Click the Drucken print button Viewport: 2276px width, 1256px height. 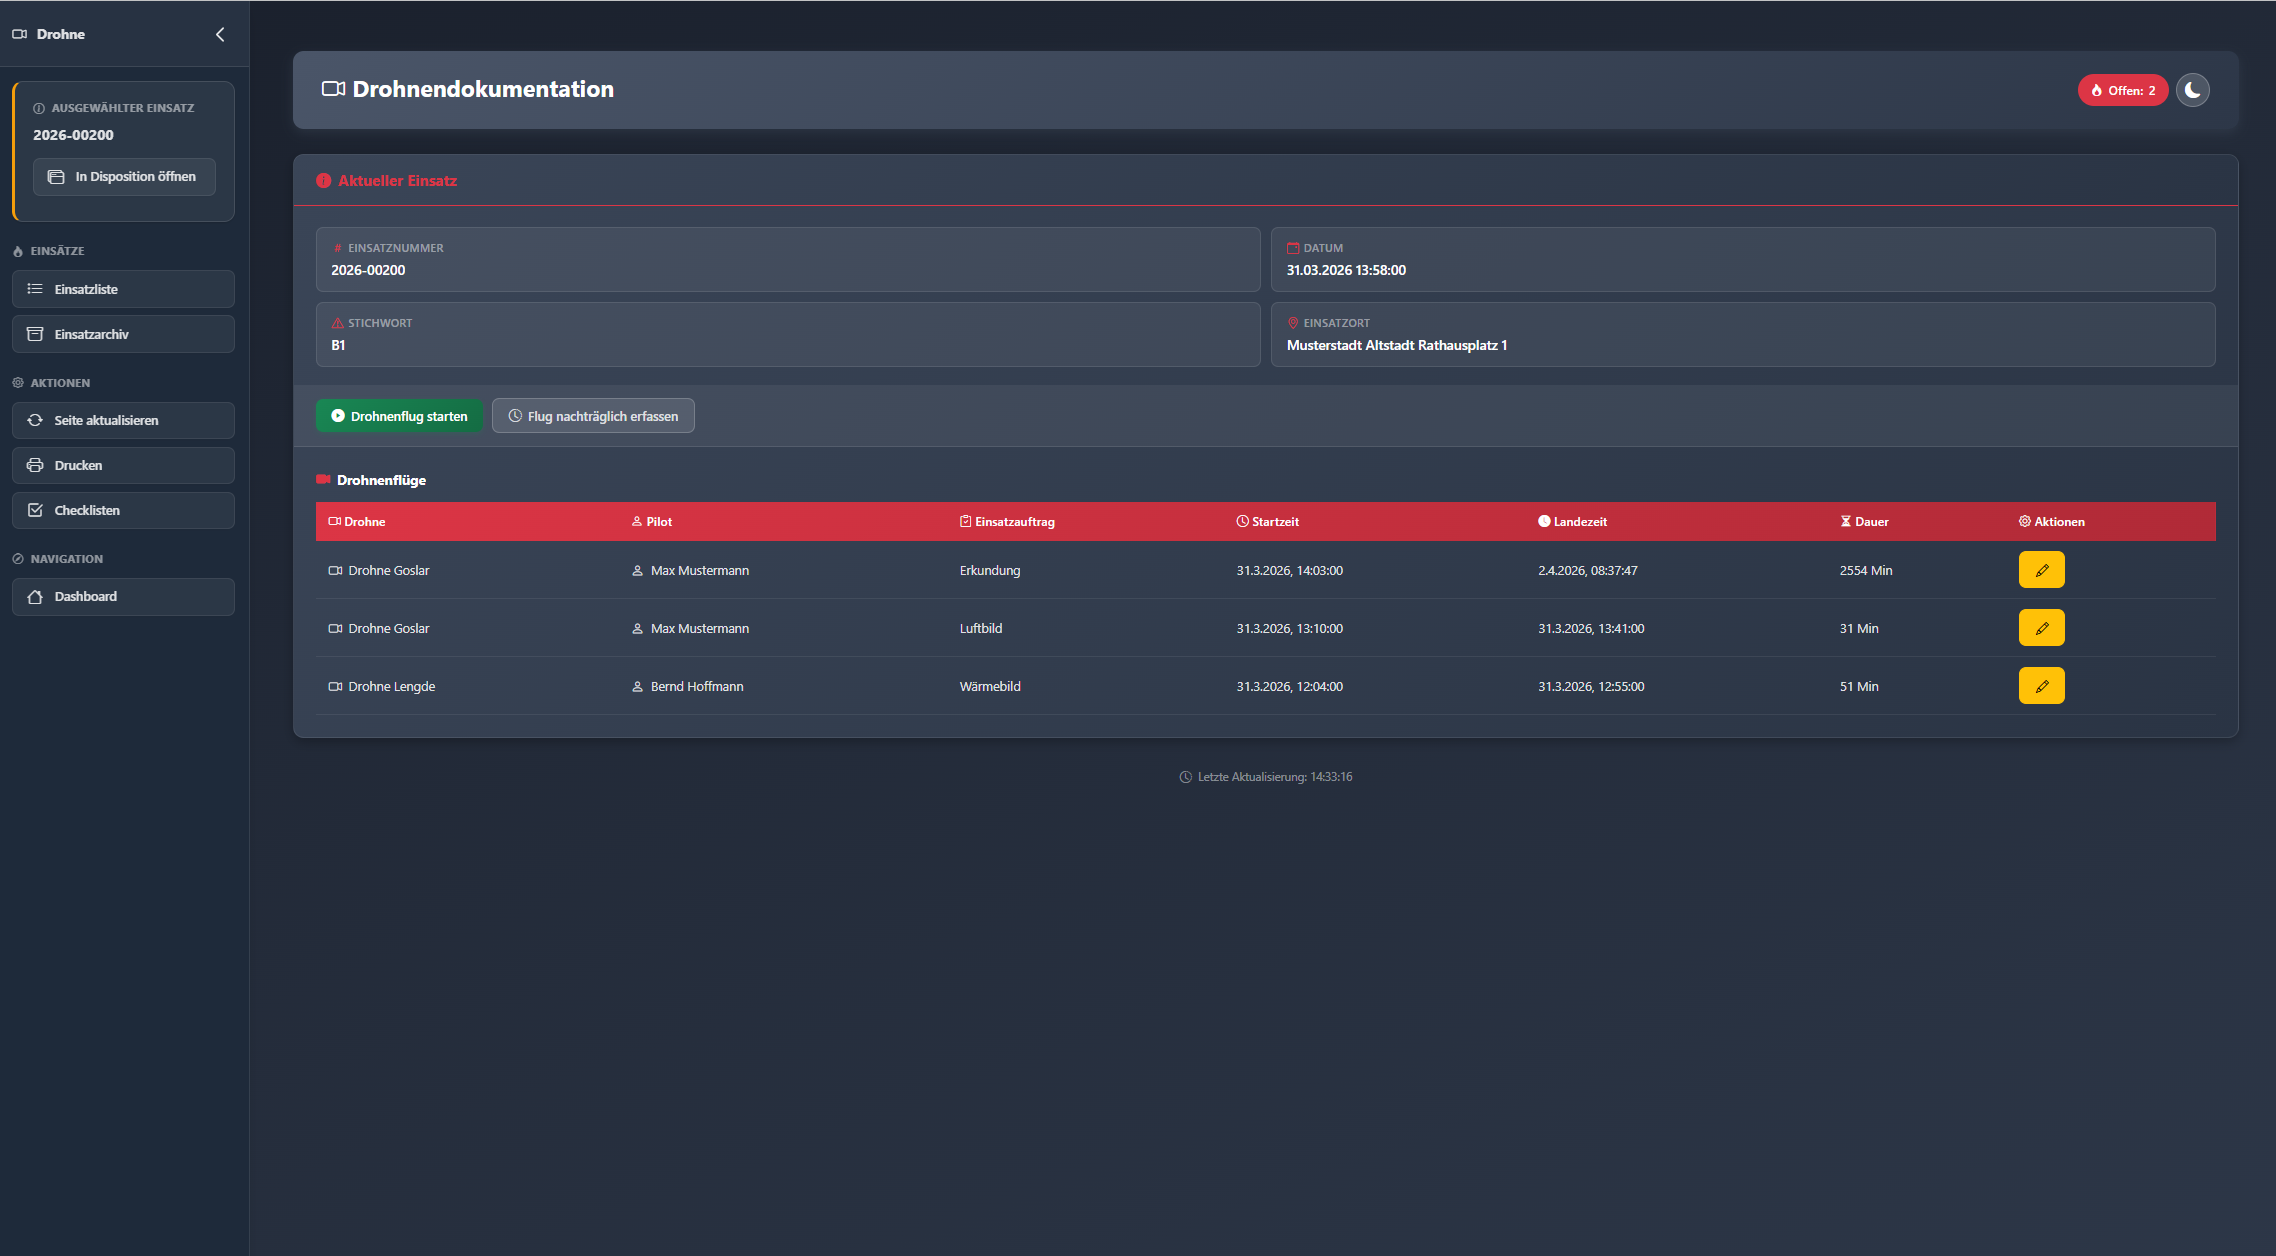tap(123, 465)
